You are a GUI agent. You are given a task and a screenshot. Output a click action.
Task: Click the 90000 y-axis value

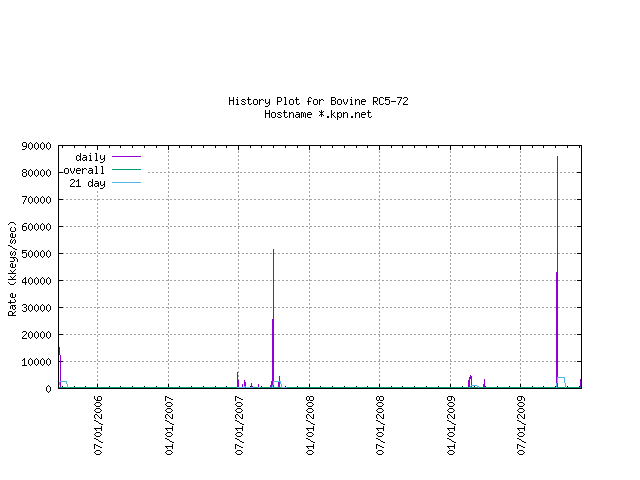[x=36, y=146]
